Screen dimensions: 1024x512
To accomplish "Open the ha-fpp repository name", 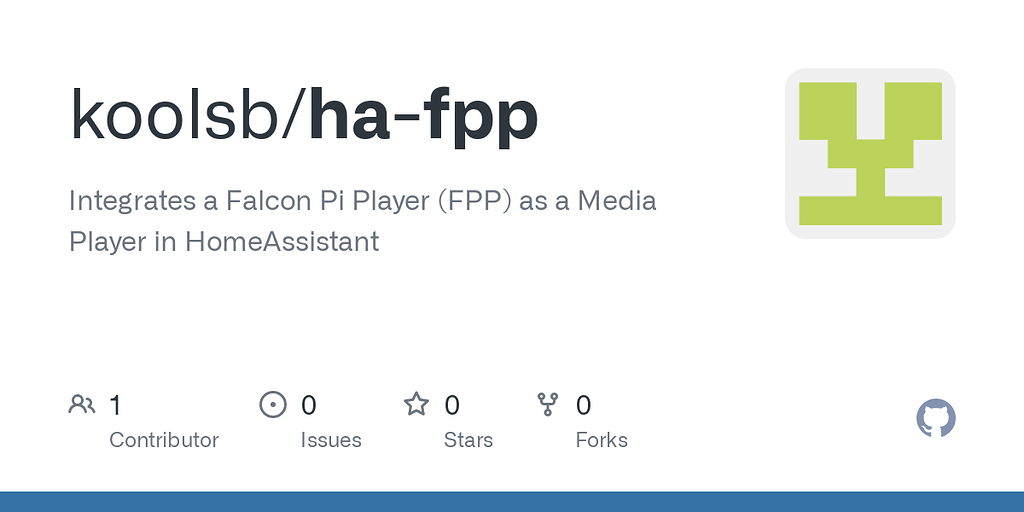I will coord(423,116).
